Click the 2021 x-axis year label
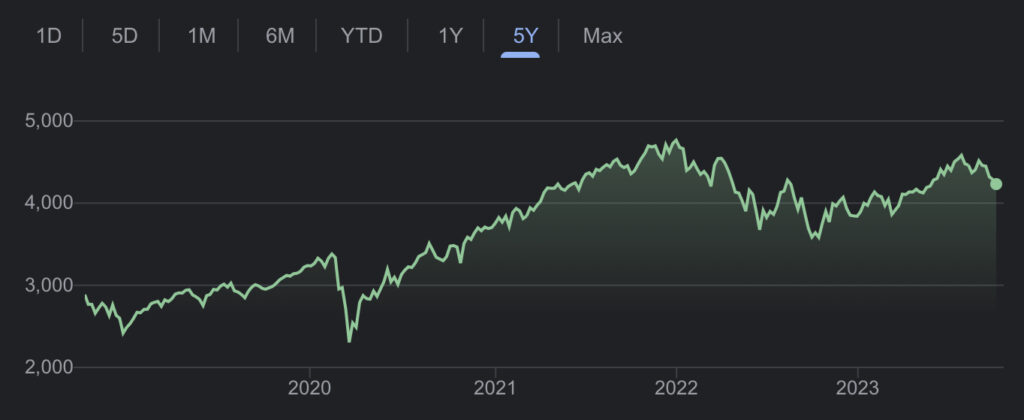The height and width of the screenshot is (420, 1024). click(495, 389)
